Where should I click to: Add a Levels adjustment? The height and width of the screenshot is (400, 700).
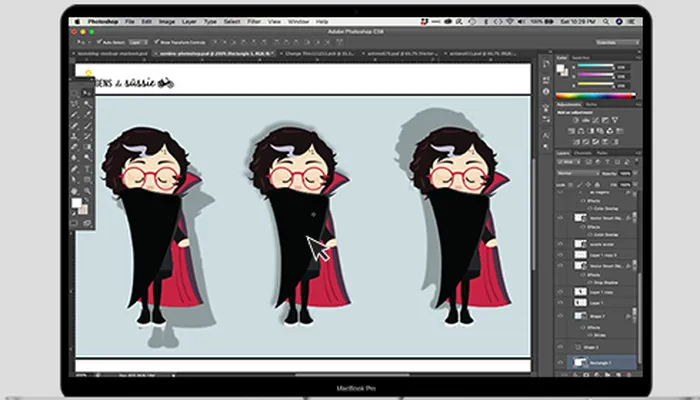click(x=585, y=120)
